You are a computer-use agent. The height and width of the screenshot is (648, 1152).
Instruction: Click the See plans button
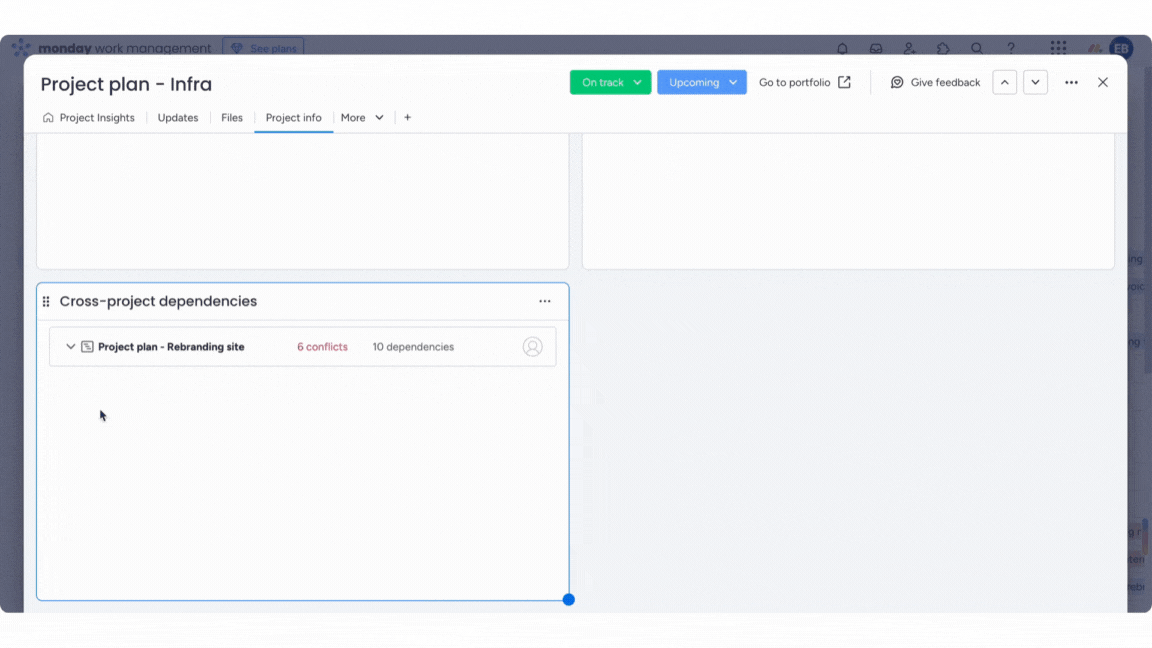click(263, 48)
